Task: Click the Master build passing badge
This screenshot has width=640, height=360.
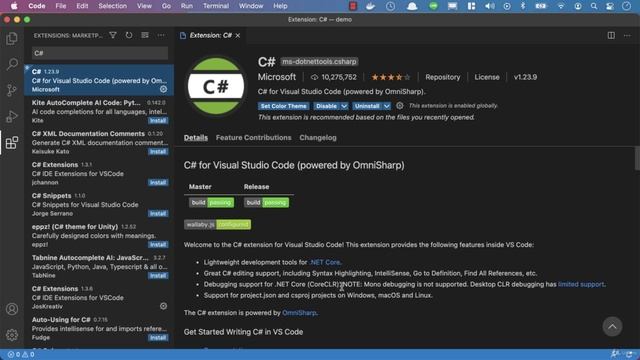Action: (211, 202)
